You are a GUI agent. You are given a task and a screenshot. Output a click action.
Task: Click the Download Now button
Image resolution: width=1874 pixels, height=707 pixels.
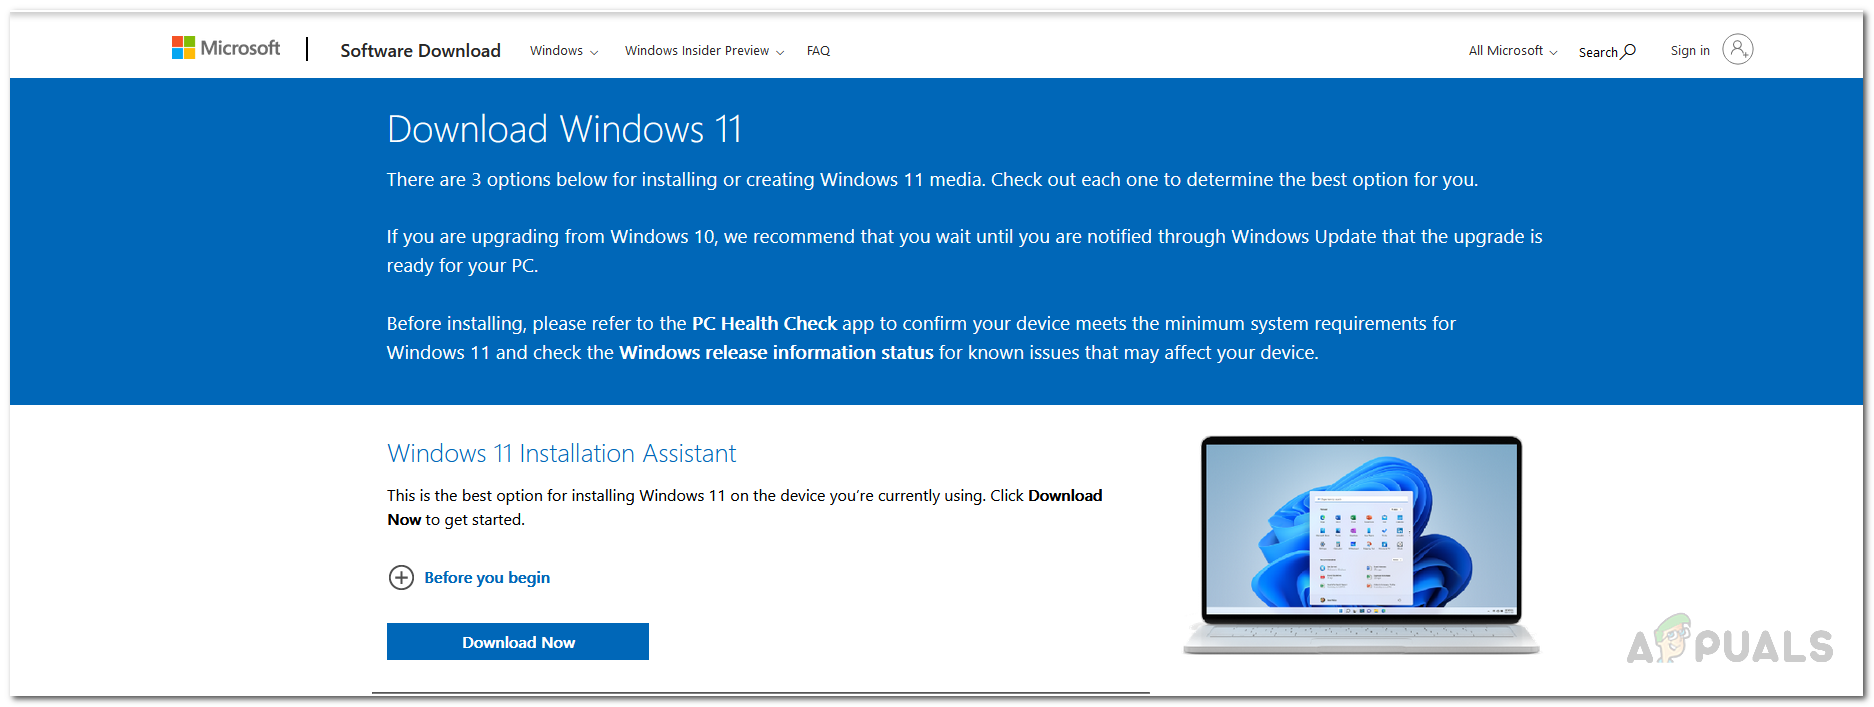pyautogui.click(x=518, y=642)
